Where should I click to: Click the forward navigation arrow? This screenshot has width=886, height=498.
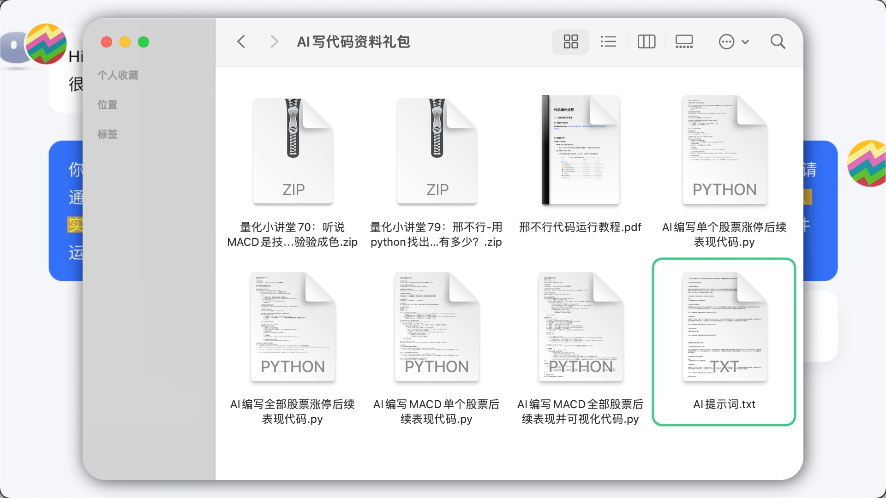(273, 42)
